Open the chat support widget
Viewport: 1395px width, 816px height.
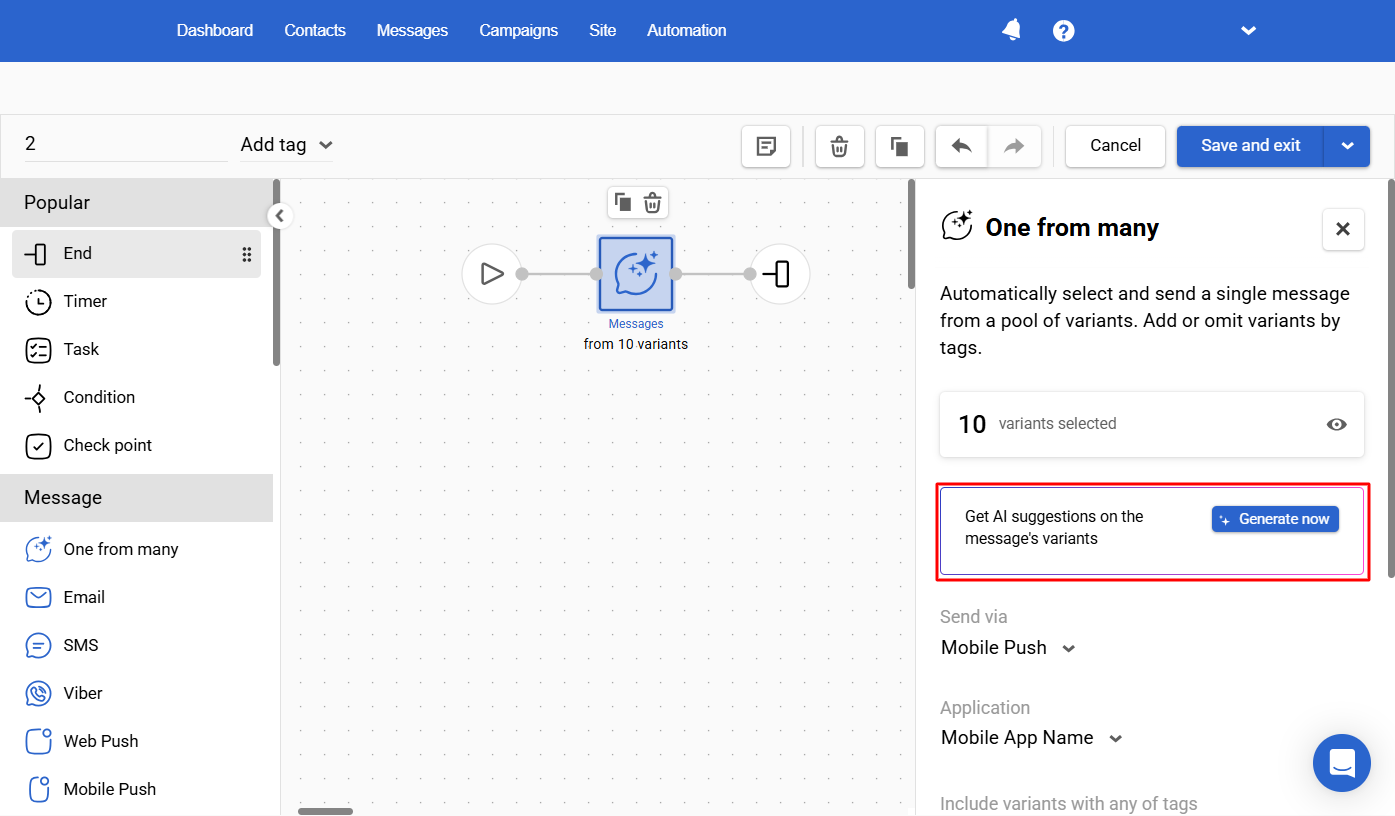(1342, 763)
